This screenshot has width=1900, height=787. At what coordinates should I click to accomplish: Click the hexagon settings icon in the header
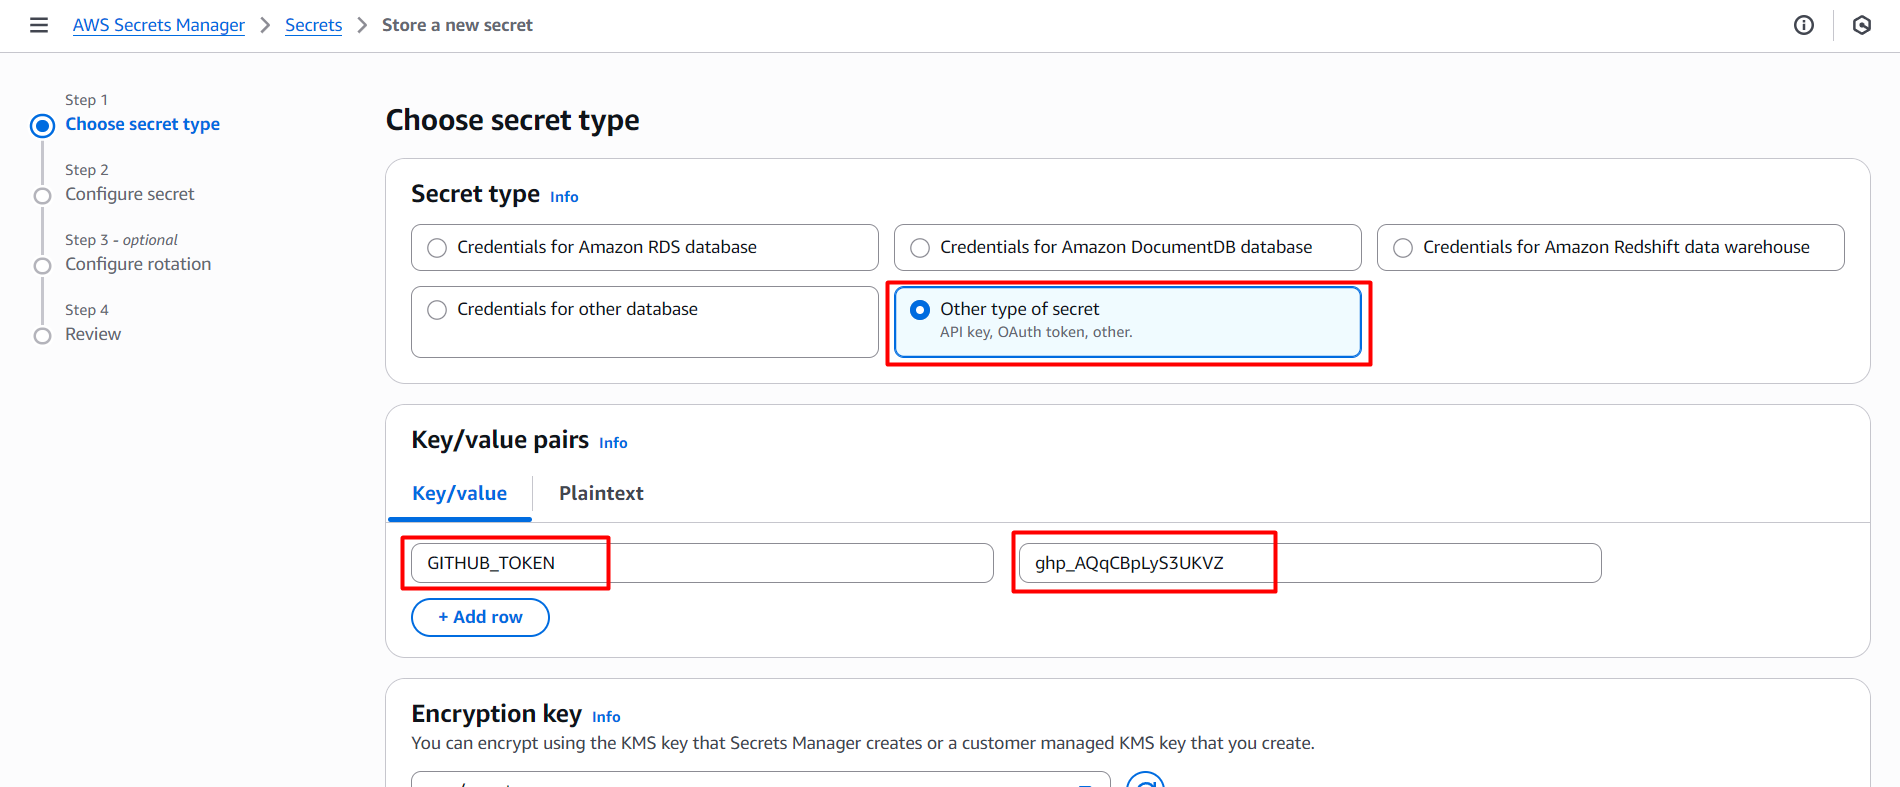click(1862, 25)
